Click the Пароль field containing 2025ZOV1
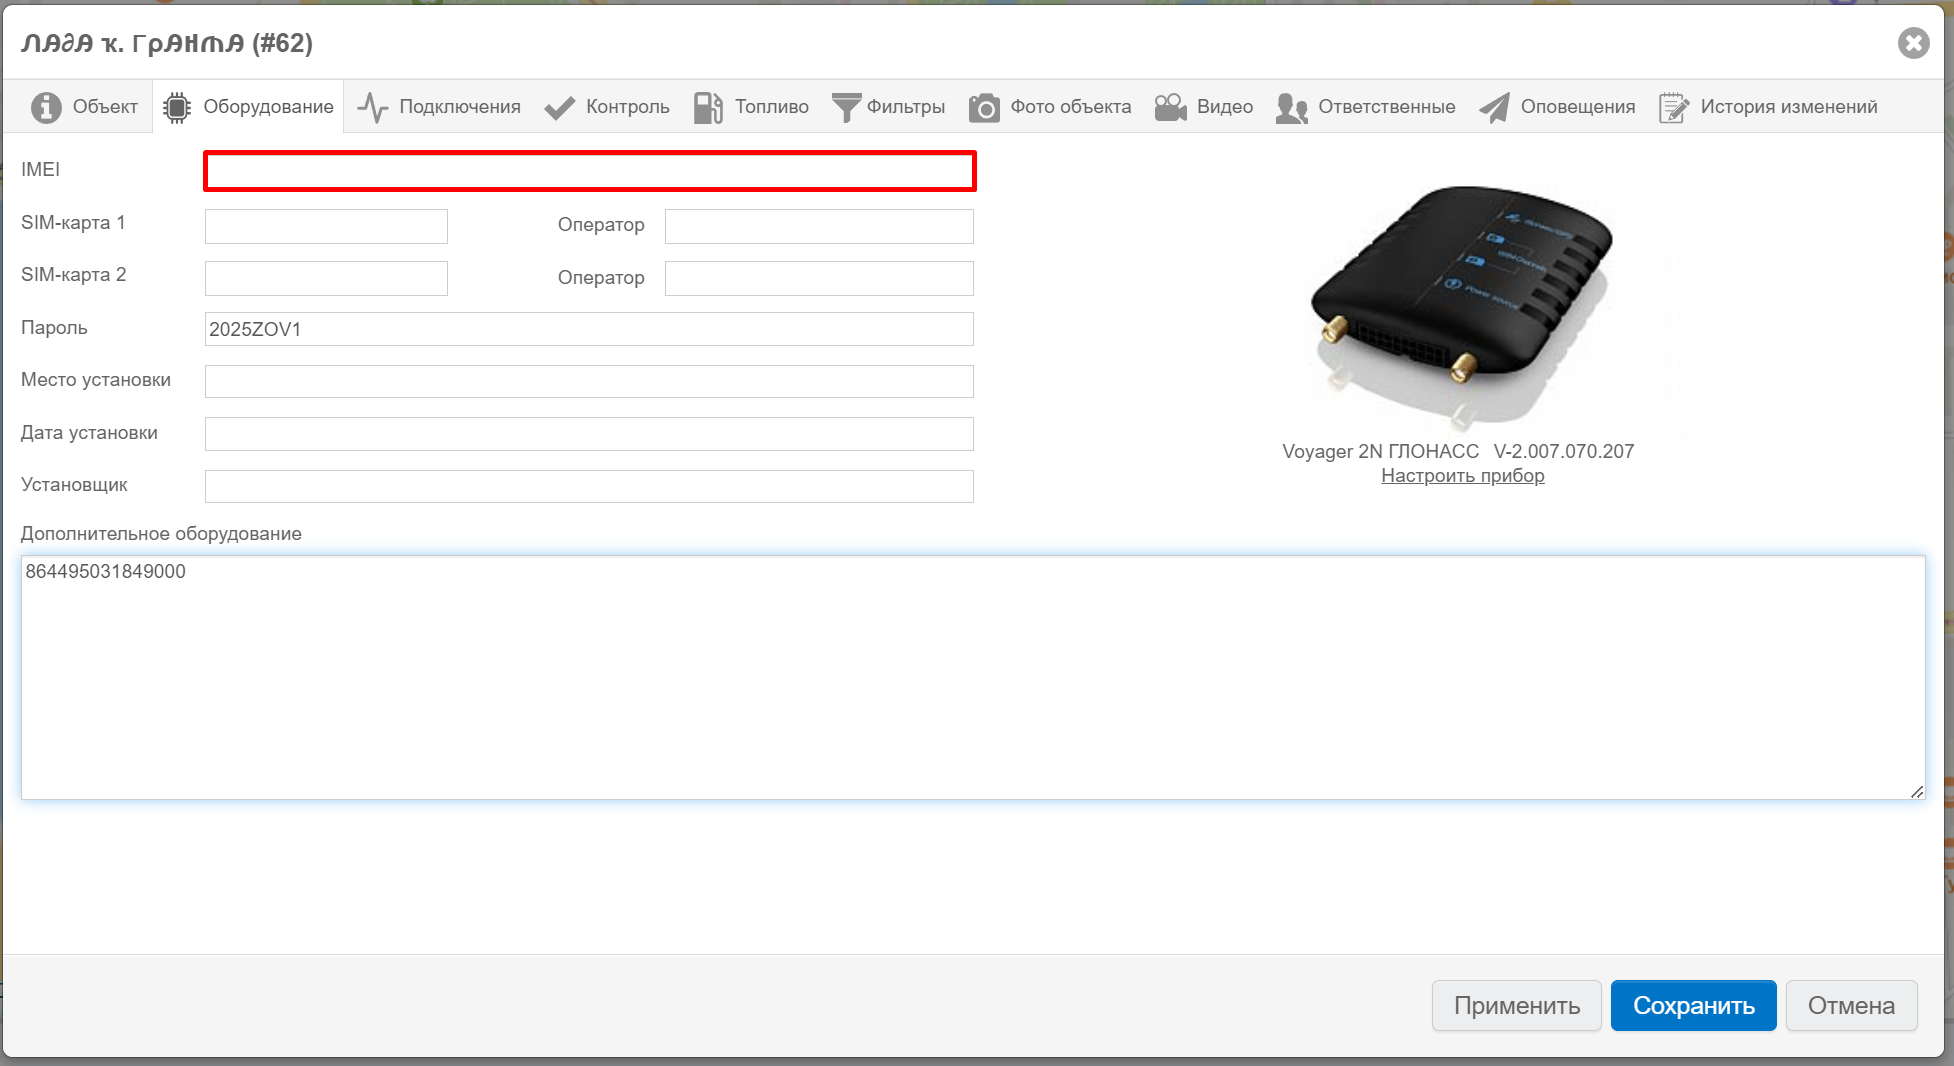Image resolution: width=1954 pixels, height=1066 pixels. 589,329
